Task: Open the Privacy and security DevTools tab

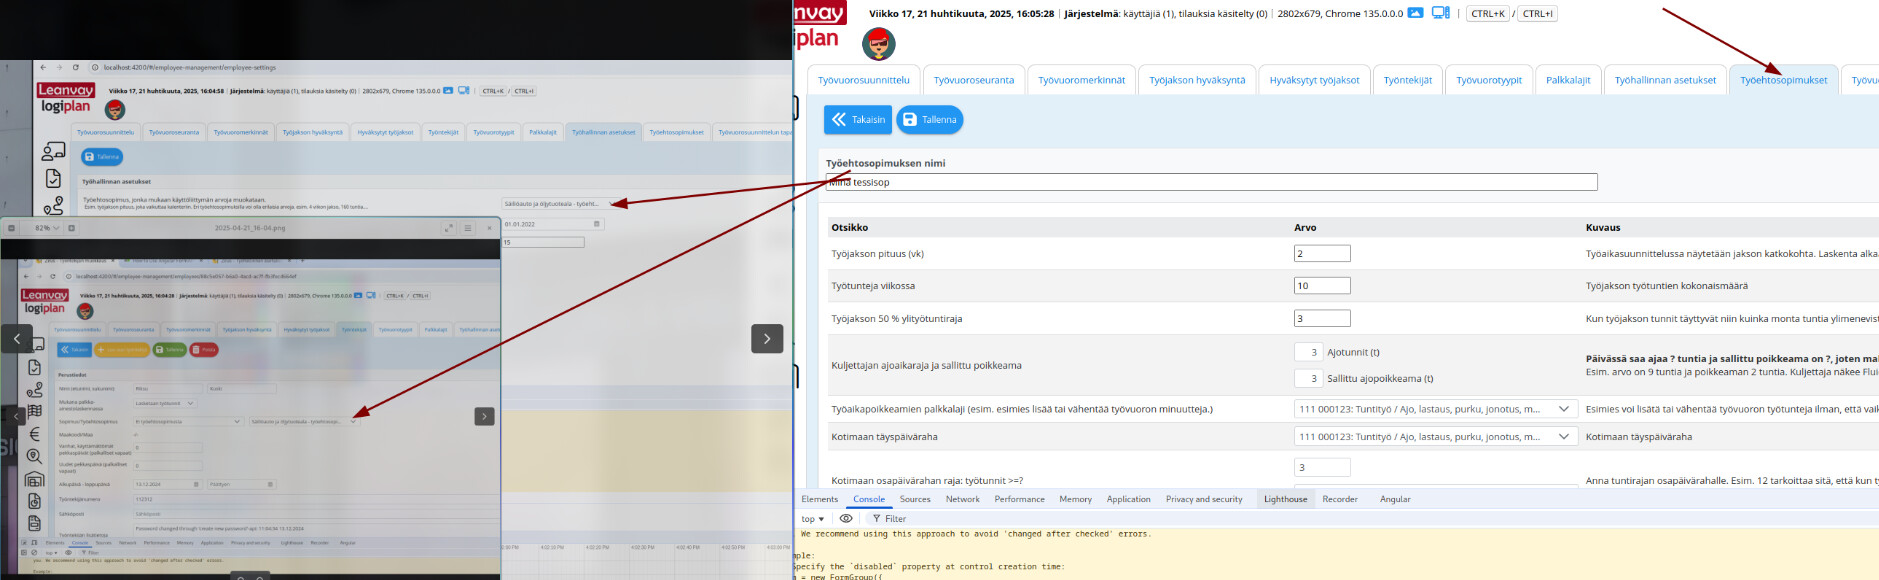Action: [x=1204, y=499]
